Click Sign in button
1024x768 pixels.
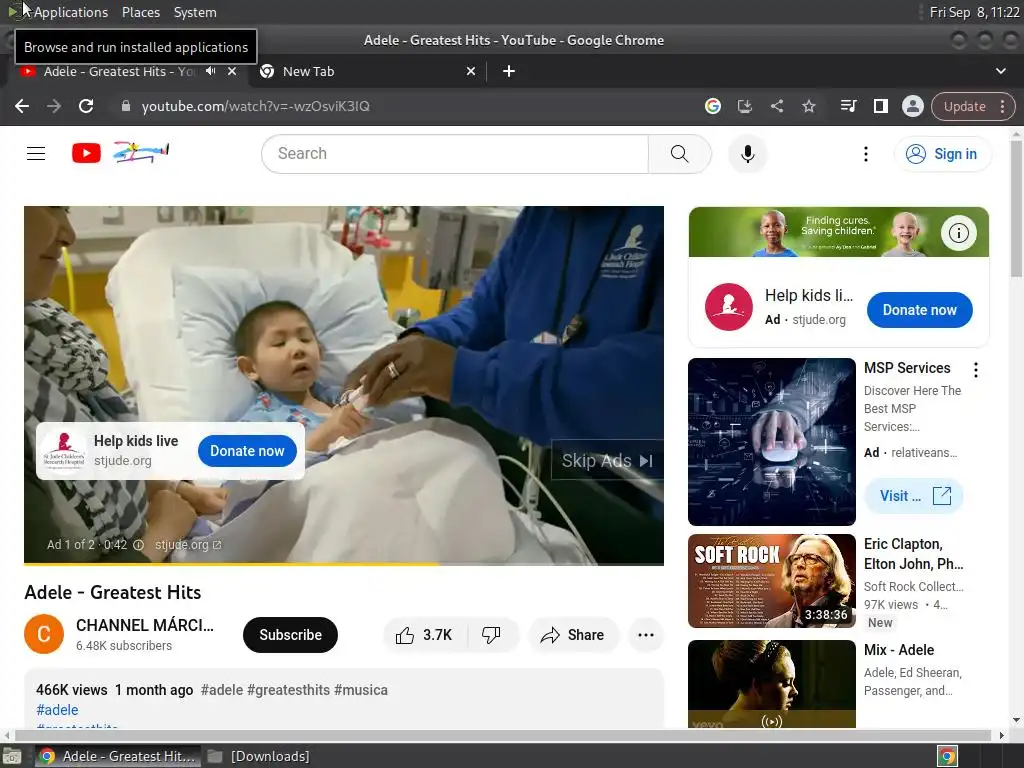[x=942, y=154]
